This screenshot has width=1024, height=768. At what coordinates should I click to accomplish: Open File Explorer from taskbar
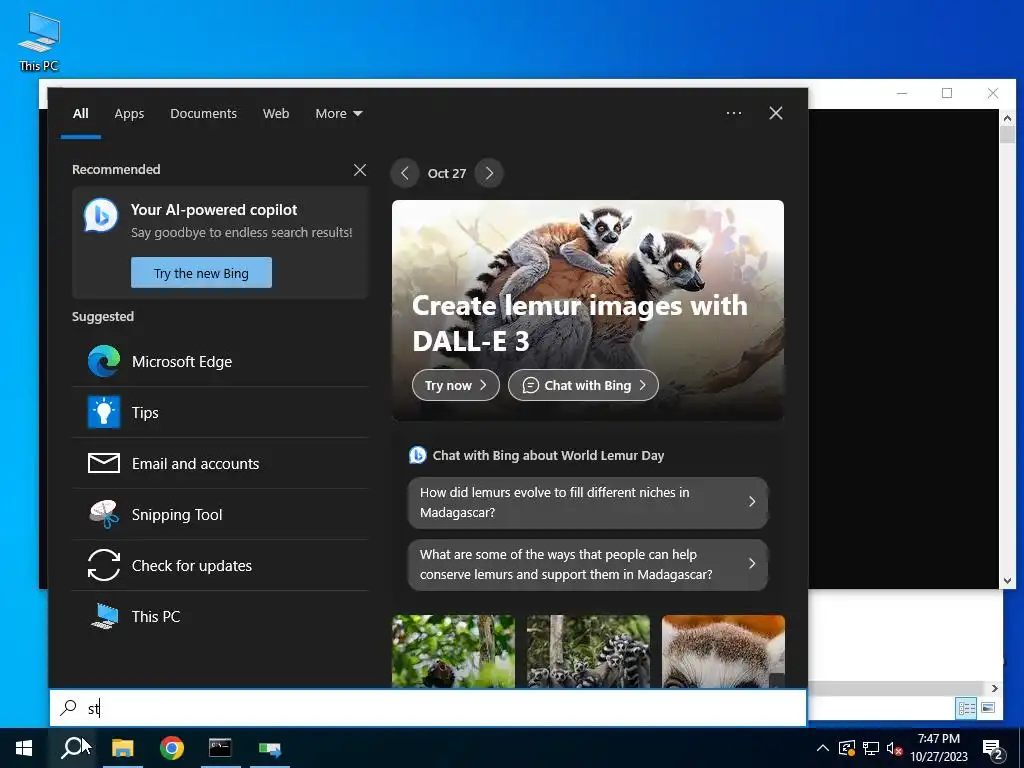pos(122,748)
